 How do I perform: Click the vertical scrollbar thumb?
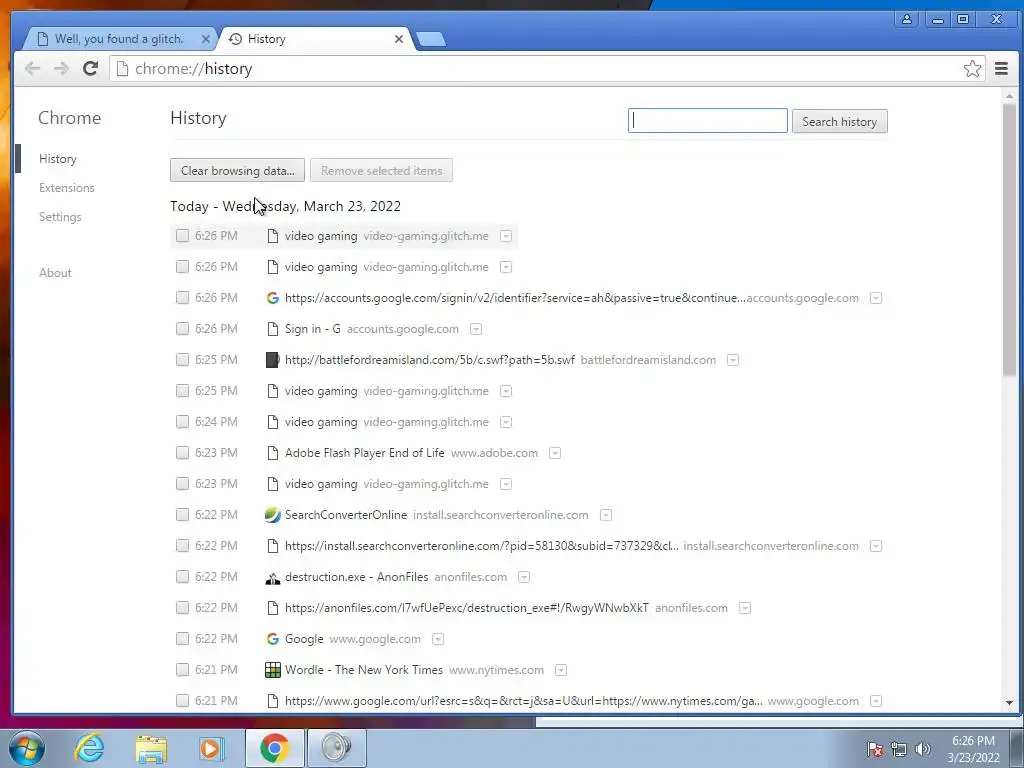1010,240
